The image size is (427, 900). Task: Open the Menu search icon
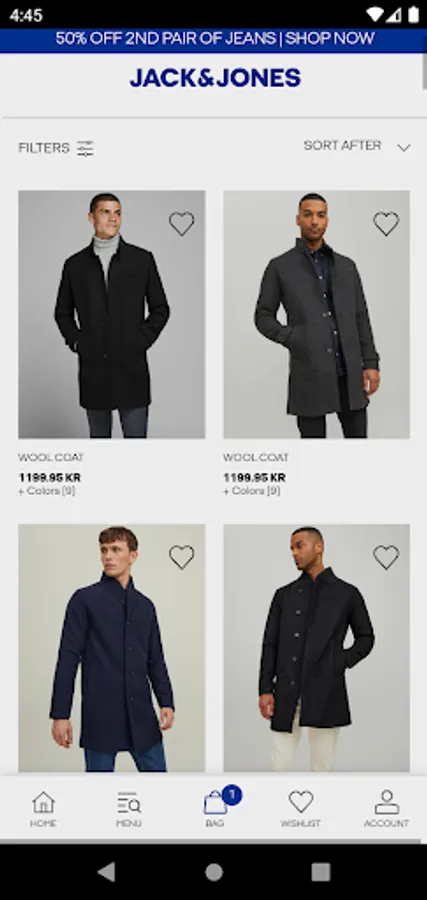tap(129, 802)
